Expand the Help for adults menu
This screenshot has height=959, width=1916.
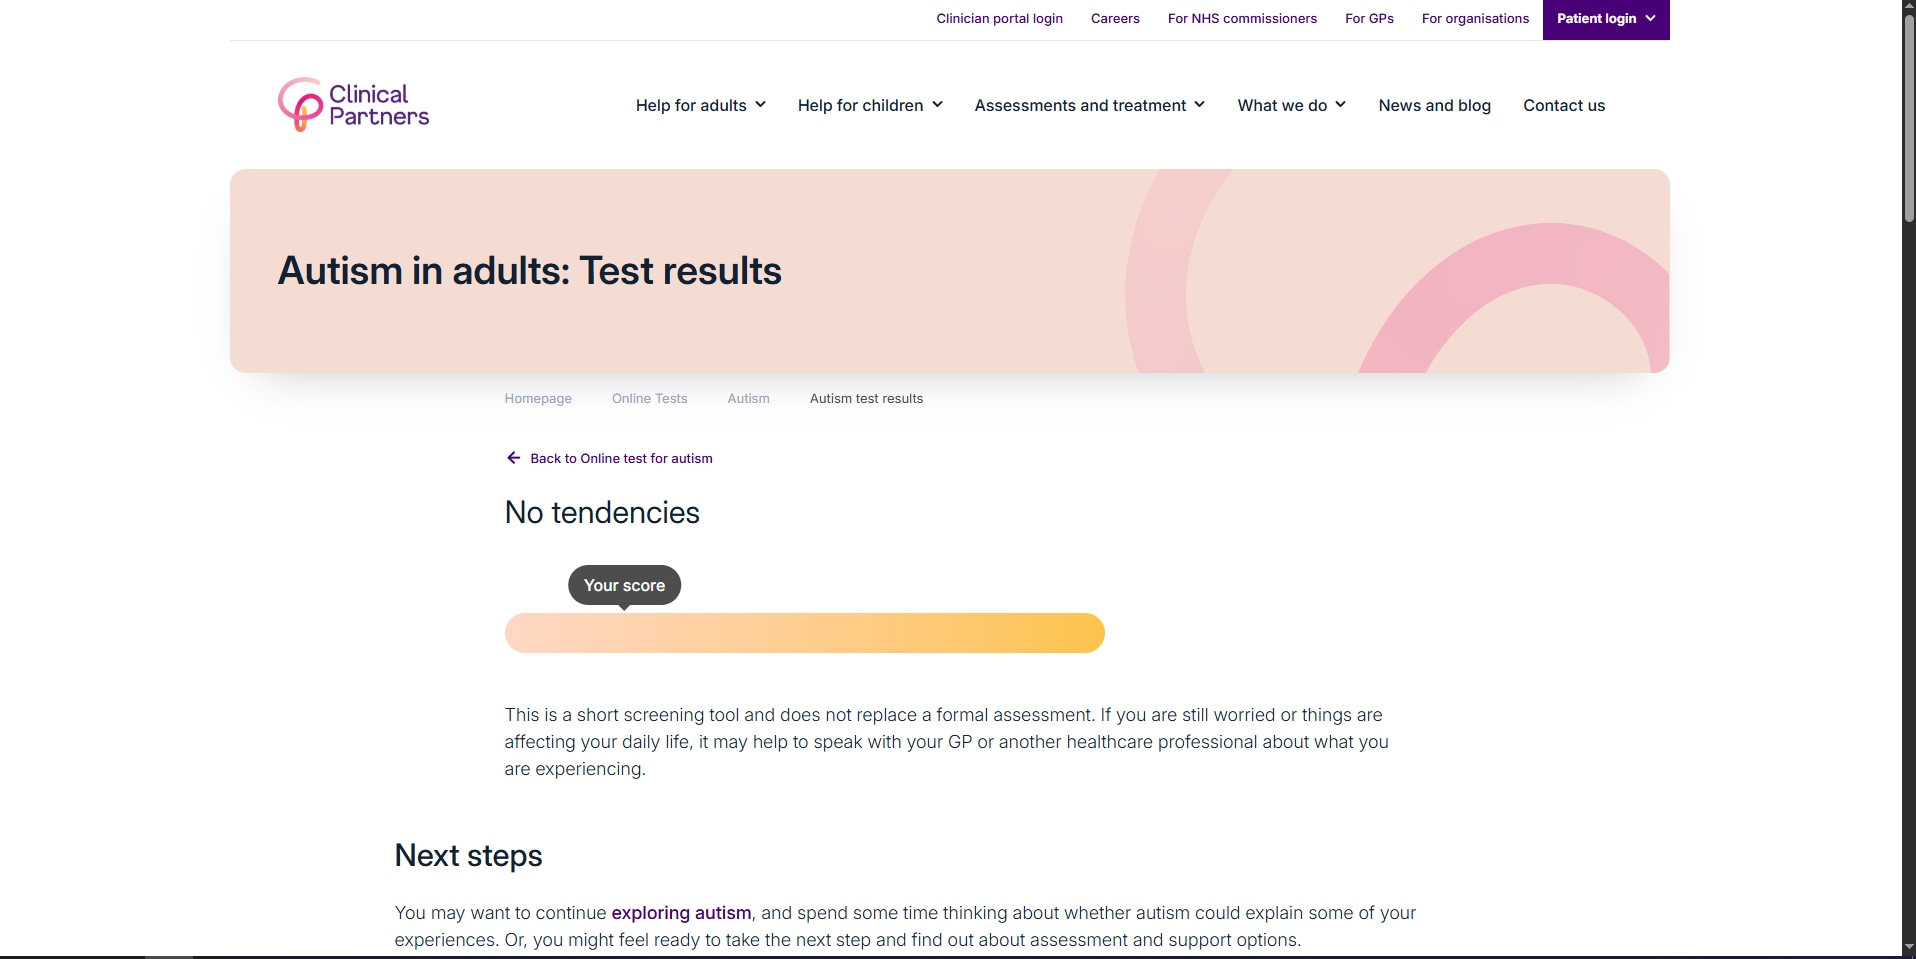[700, 105]
